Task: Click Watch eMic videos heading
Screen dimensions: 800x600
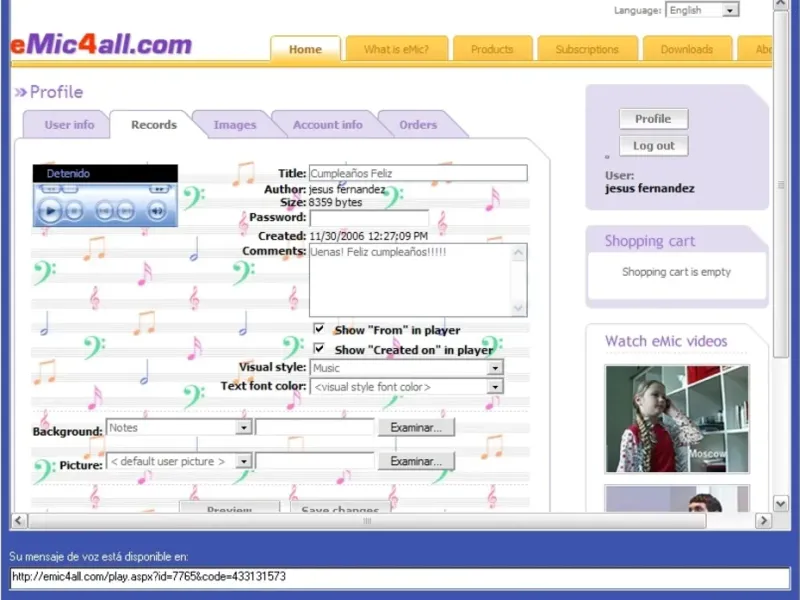Action: coord(666,341)
